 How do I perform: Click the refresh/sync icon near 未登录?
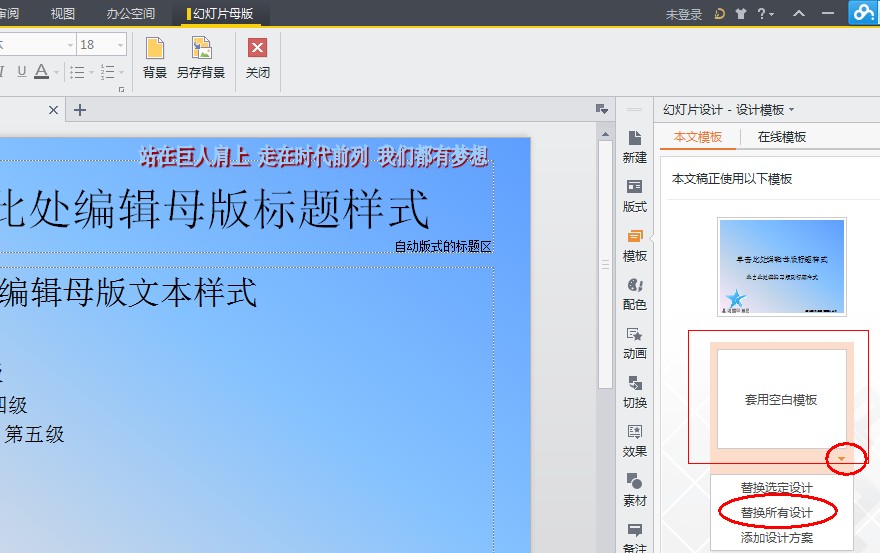point(719,13)
